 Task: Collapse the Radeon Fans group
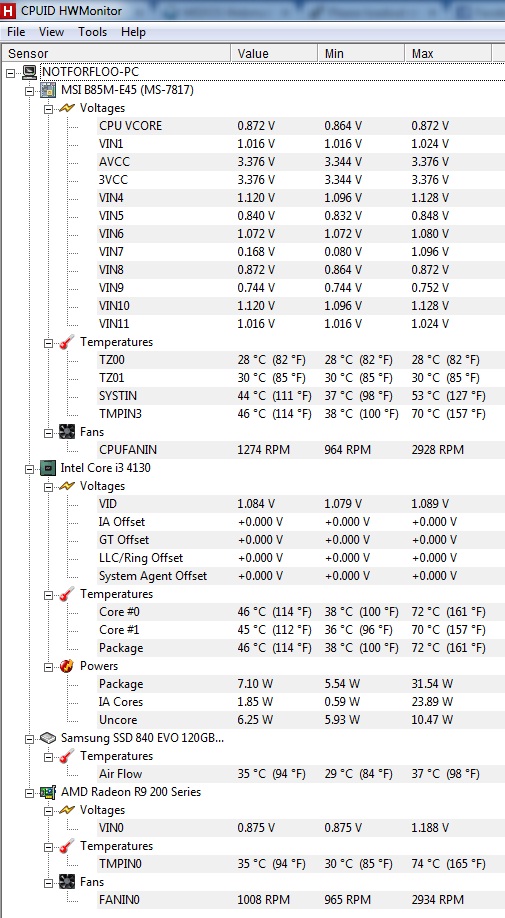coord(49,883)
